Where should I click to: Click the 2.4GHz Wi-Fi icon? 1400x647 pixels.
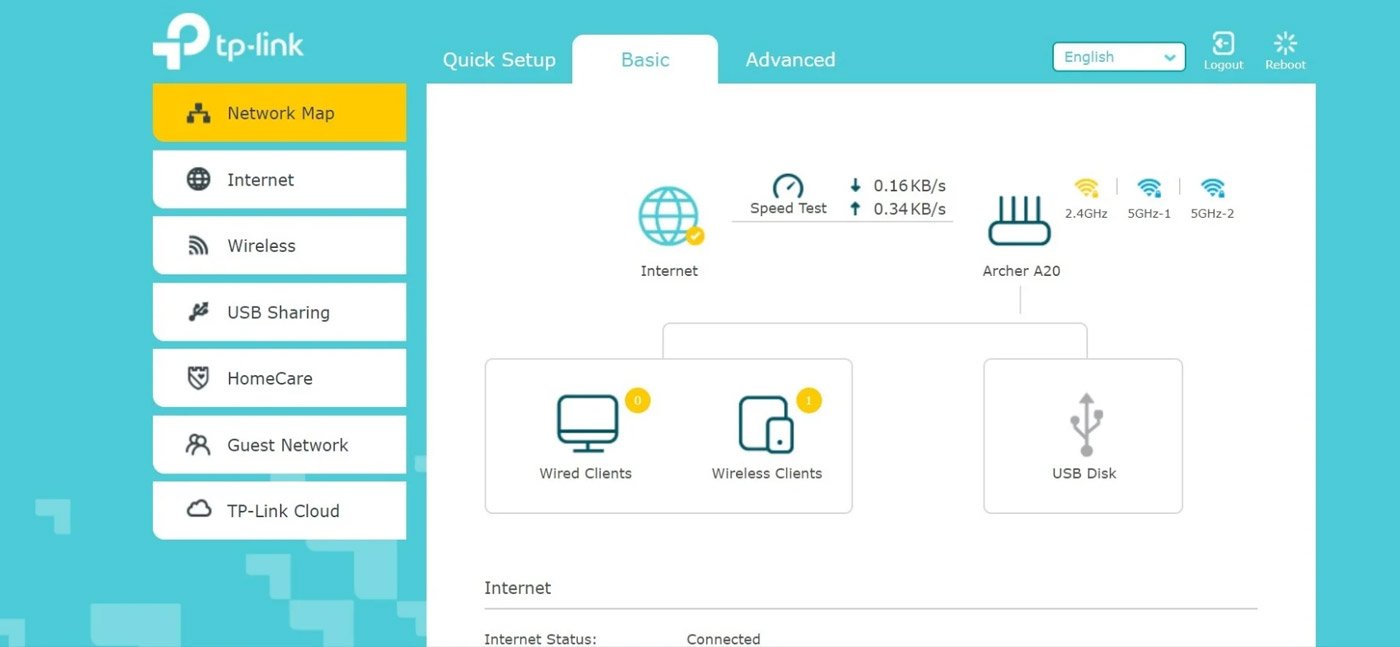point(1086,188)
